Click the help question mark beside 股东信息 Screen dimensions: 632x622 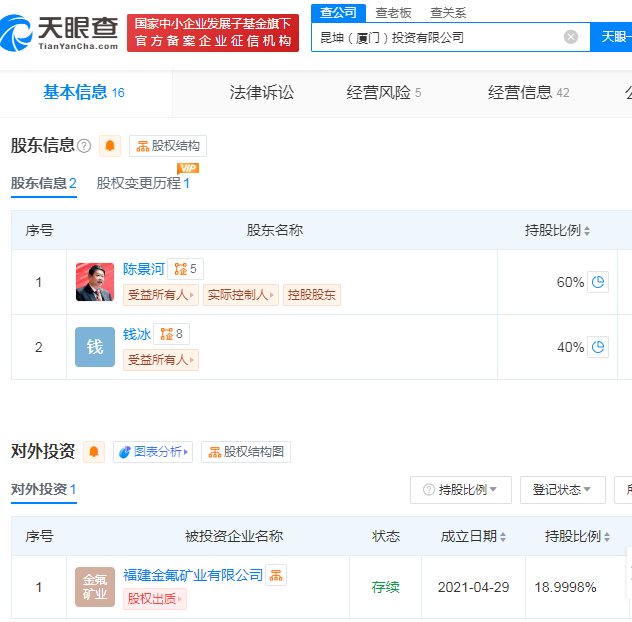coord(84,146)
